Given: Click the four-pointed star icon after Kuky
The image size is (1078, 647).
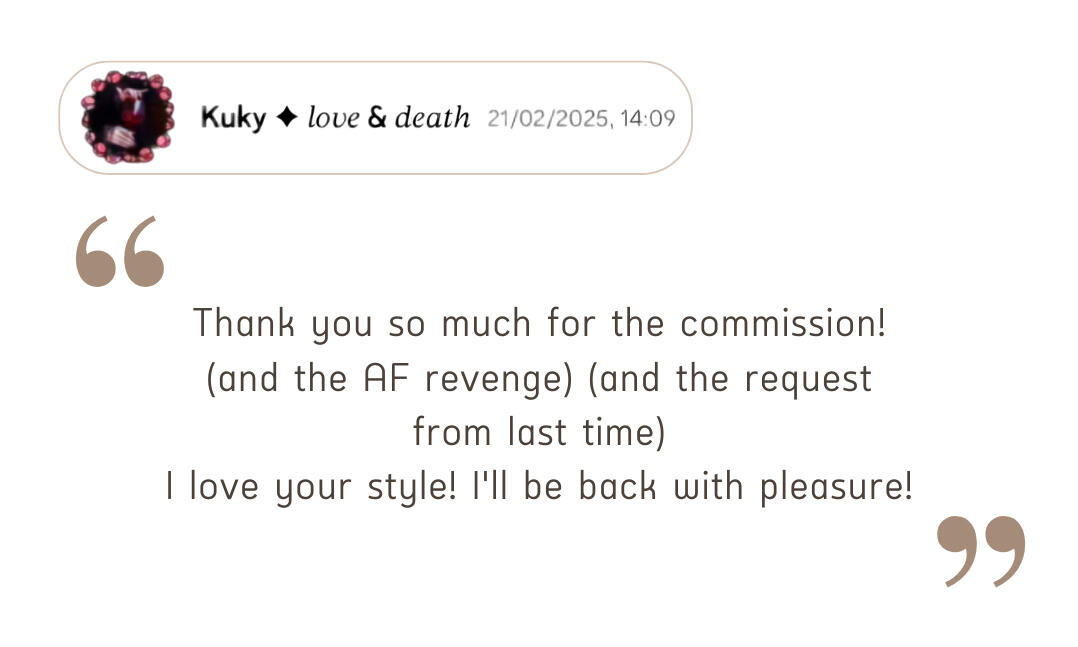Looking at the screenshot, I should point(286,118).
